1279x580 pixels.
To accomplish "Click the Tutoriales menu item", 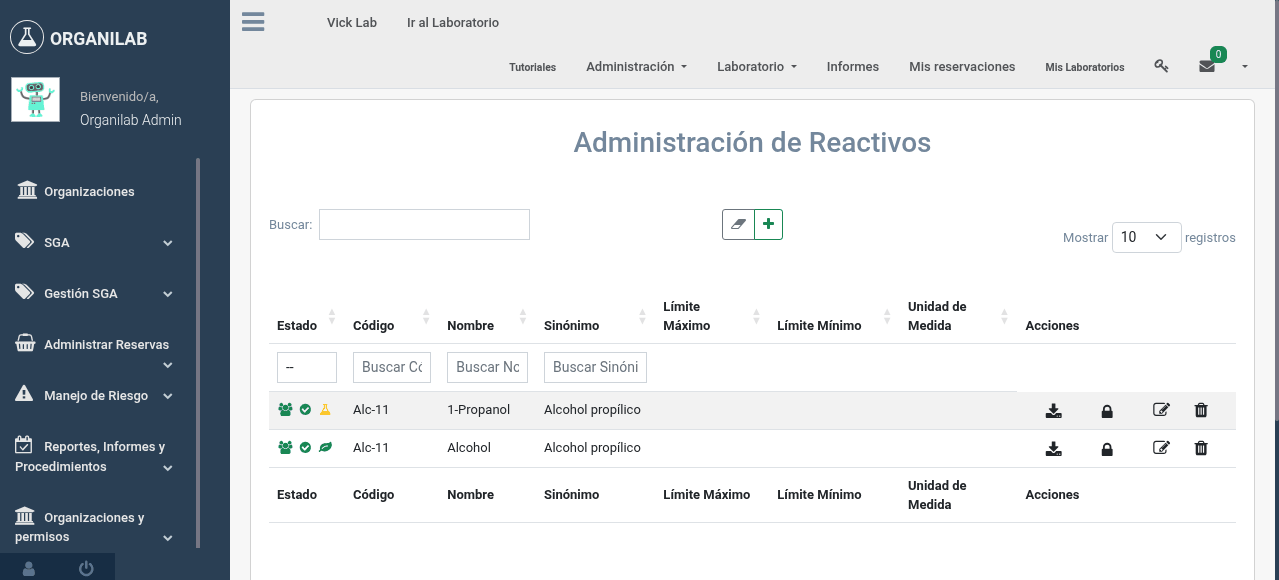I will (x=532, y=67).
